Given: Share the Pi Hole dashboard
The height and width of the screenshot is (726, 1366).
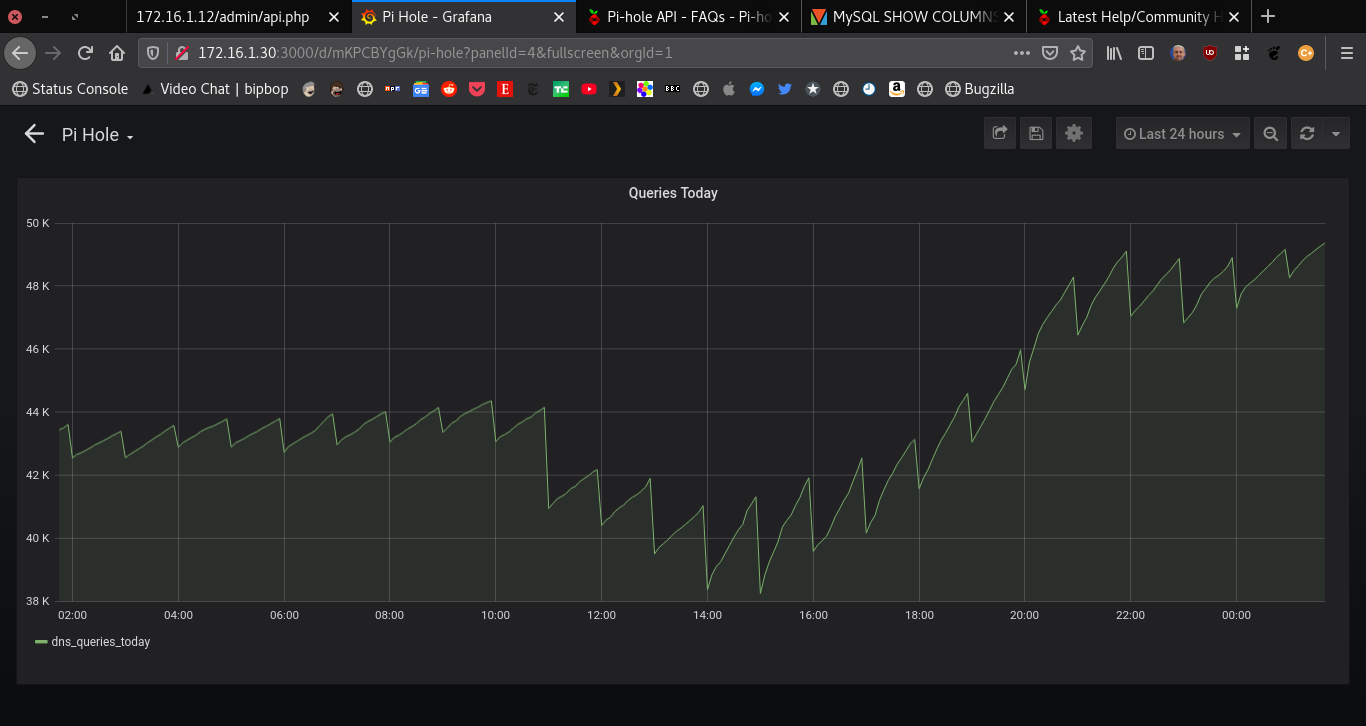Looking at the screenshot, I should [x=999, y=132].
